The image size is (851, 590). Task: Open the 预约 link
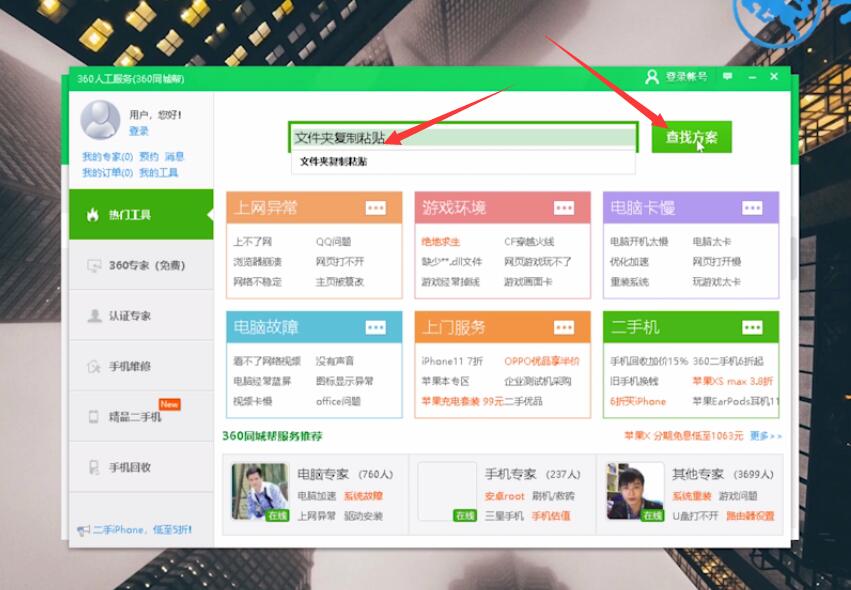pyautogui.click(x=149, y=157)
